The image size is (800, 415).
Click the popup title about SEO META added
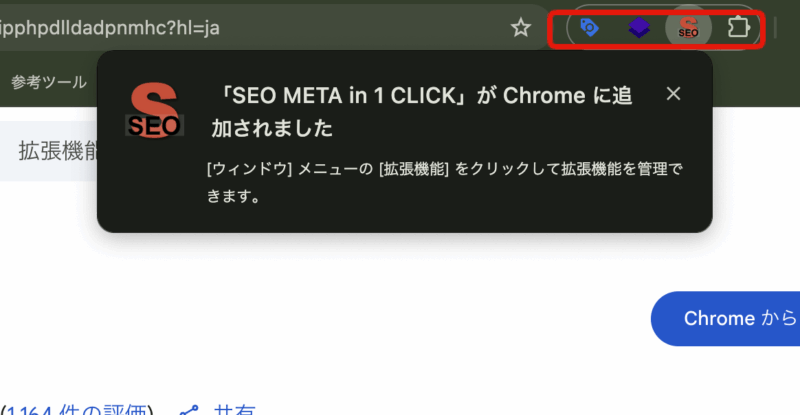tap(422, 112)
